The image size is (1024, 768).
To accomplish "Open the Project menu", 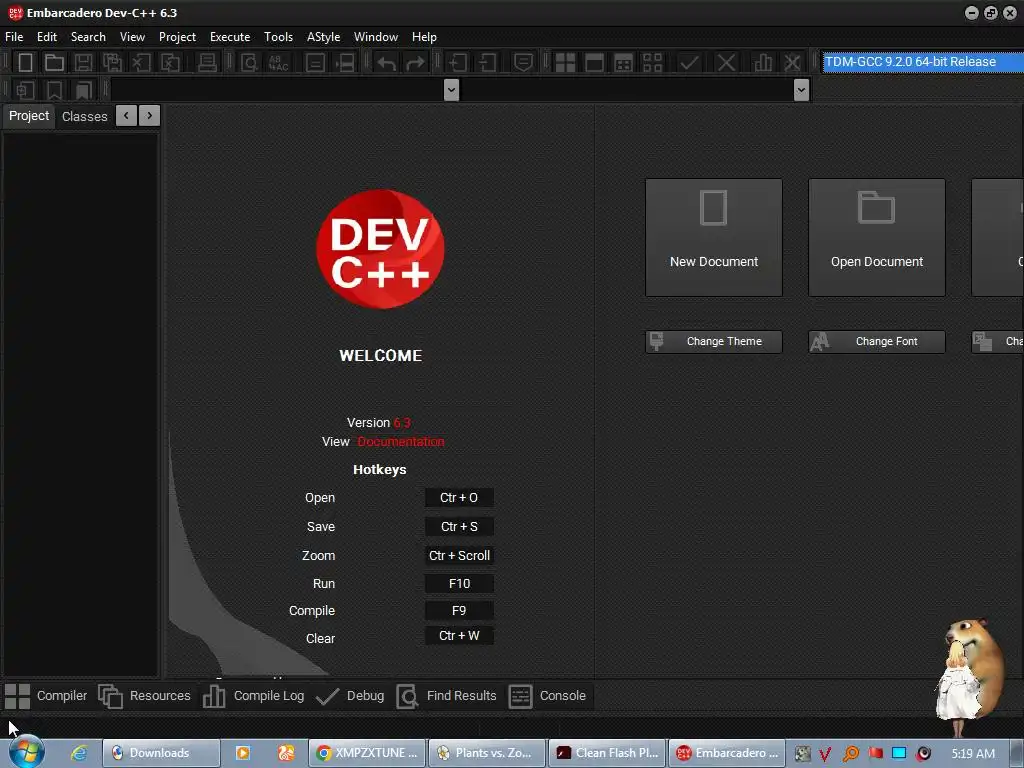I will coord(177,37).
